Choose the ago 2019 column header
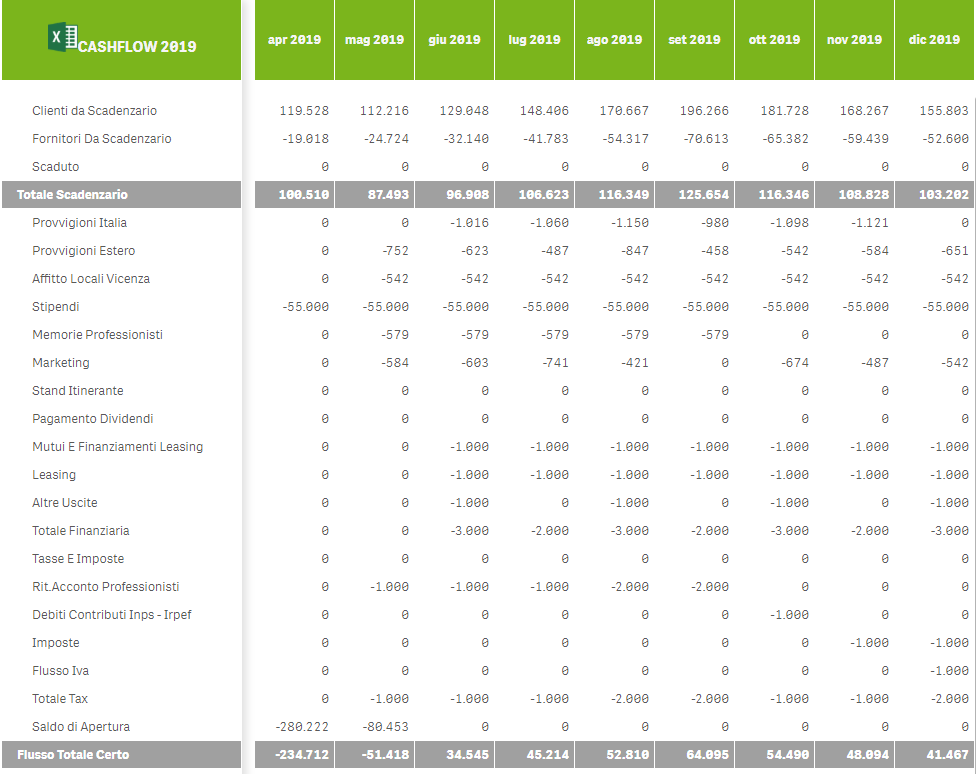Screen dimensions: 976x774 tap(614, 40)
